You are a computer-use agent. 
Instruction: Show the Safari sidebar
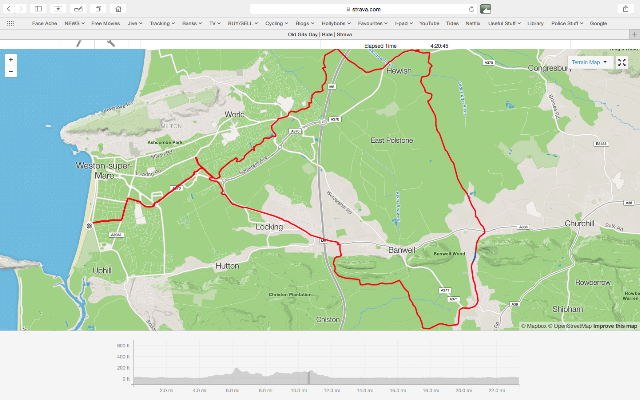pos(38,9)
